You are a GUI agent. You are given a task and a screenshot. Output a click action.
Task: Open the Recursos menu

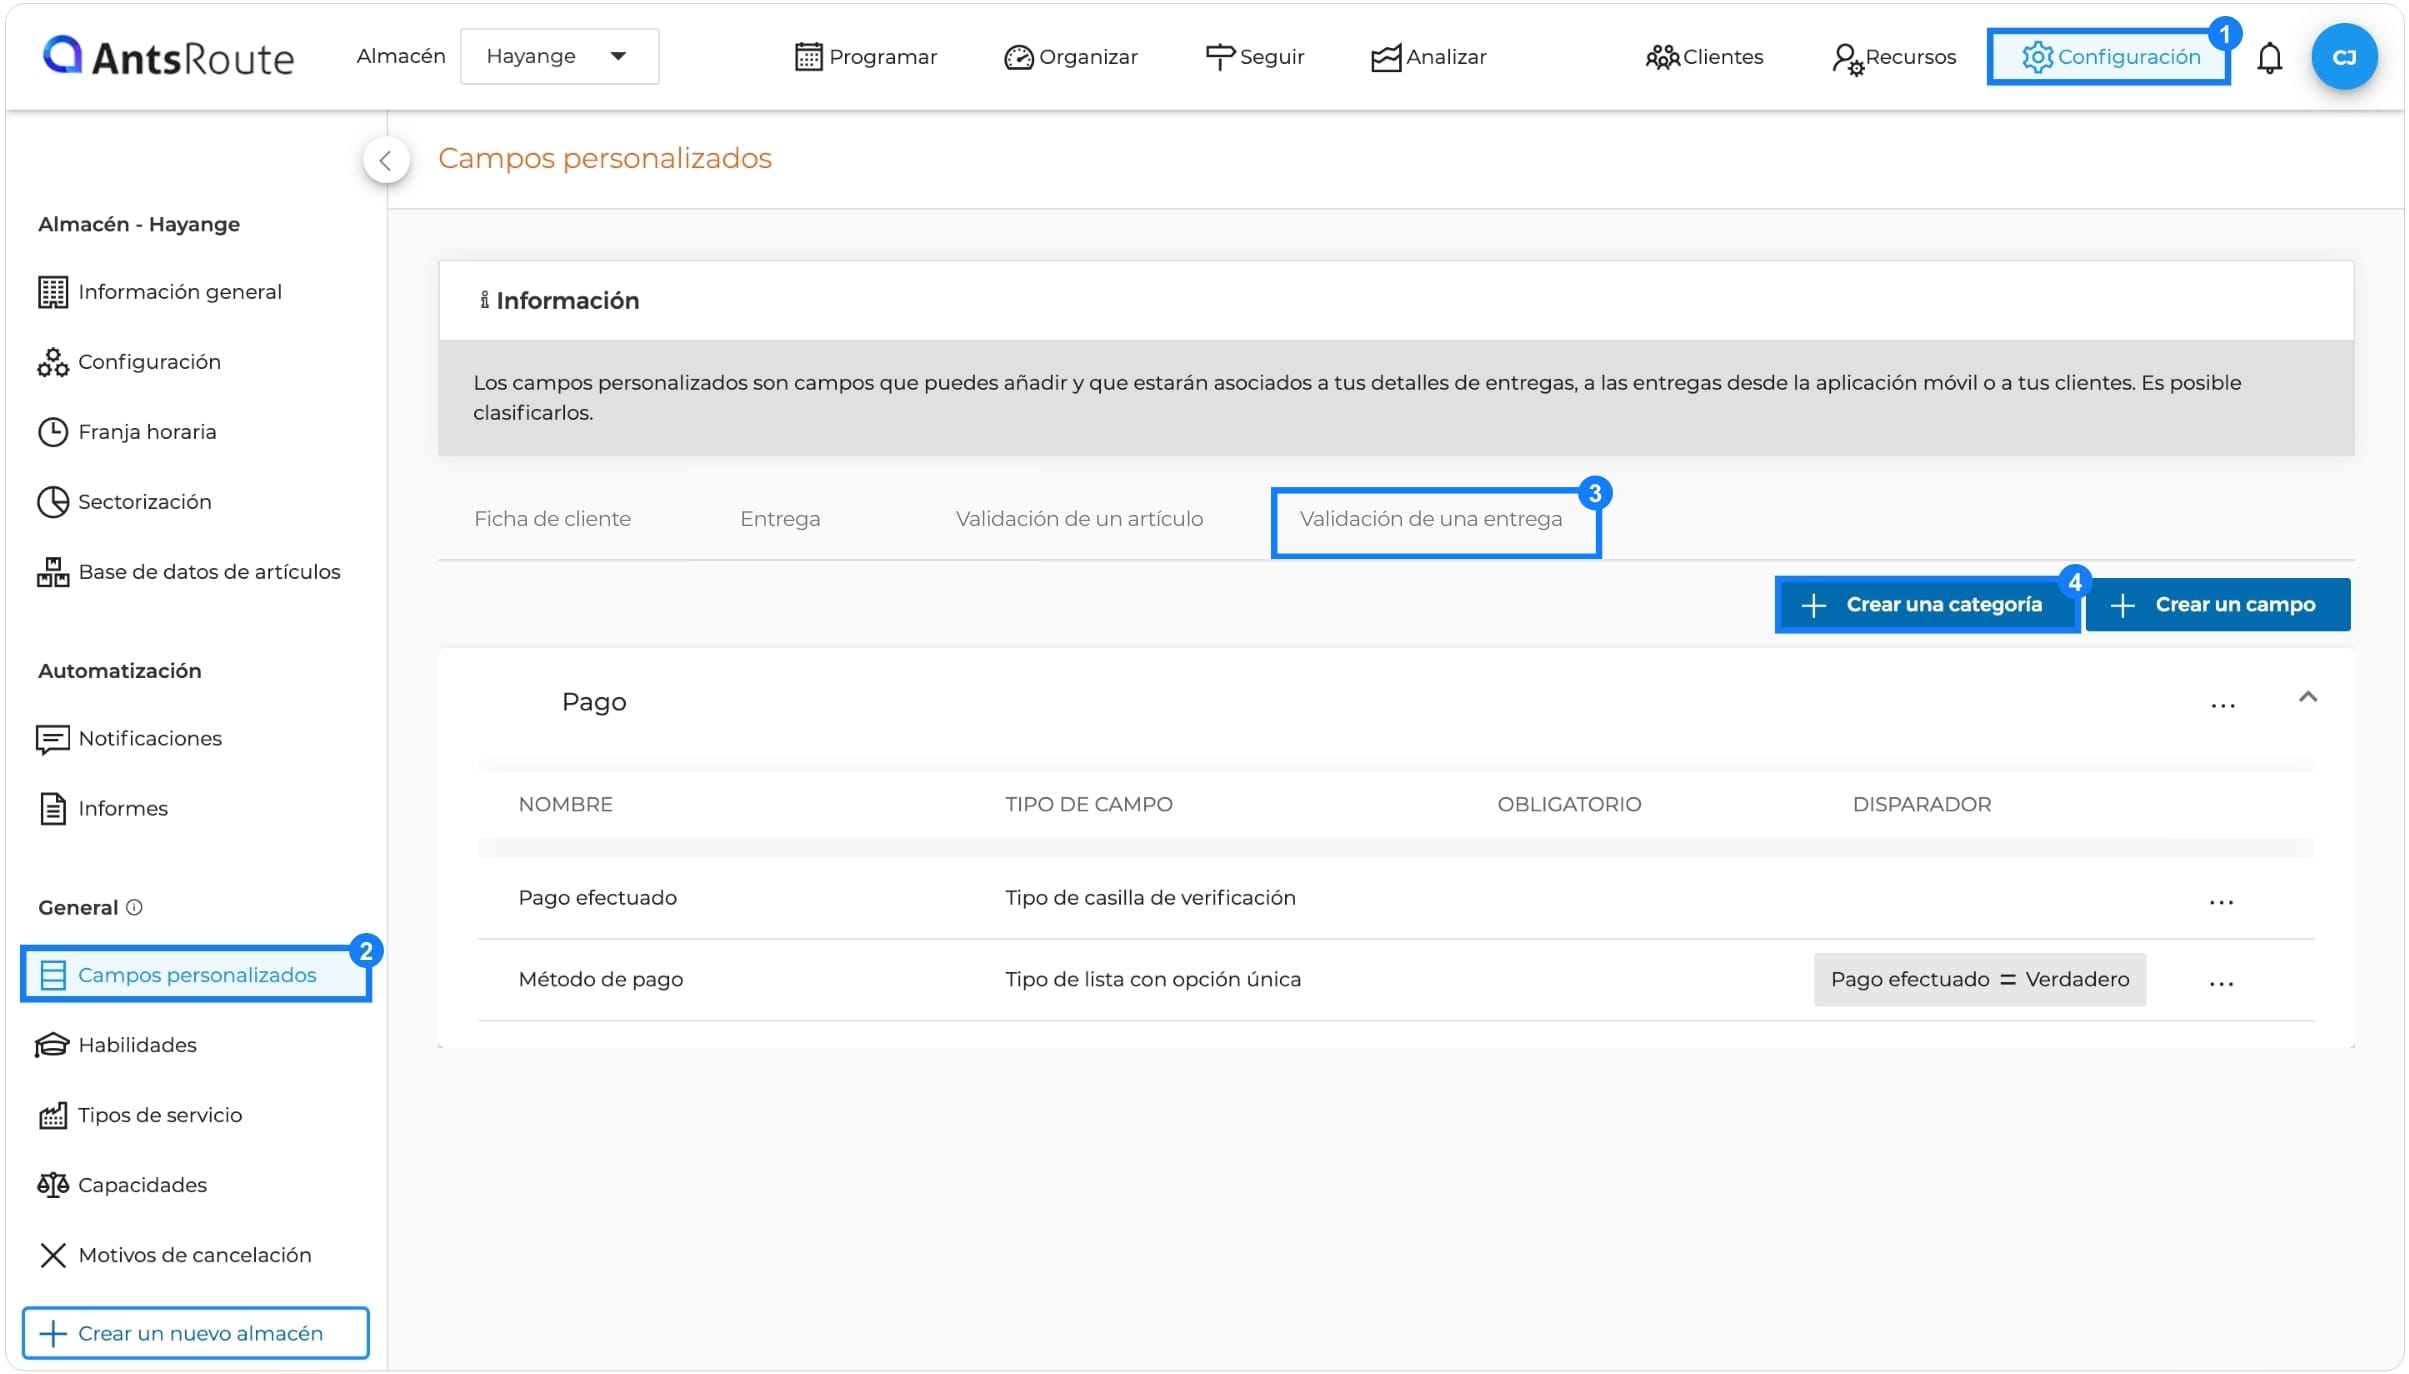[x=1894, y=57]
